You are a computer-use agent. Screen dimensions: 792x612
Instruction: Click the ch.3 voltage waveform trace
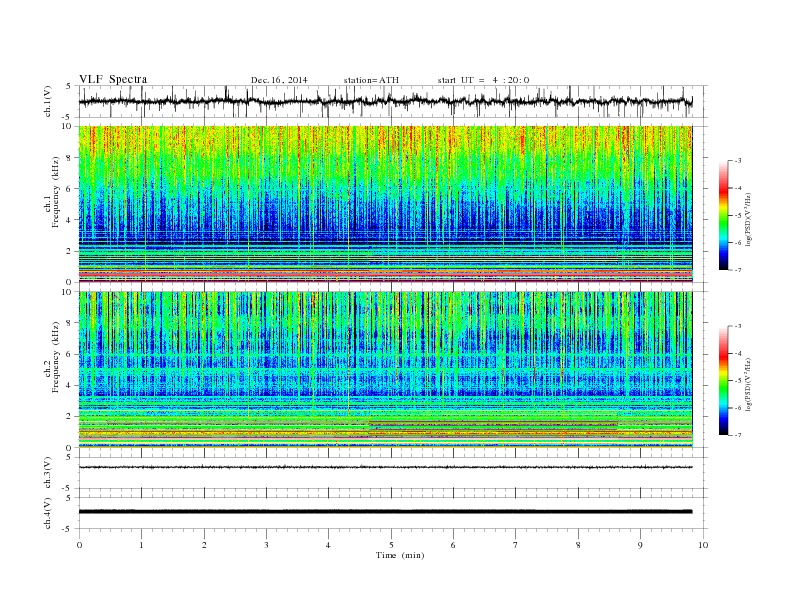385,467
